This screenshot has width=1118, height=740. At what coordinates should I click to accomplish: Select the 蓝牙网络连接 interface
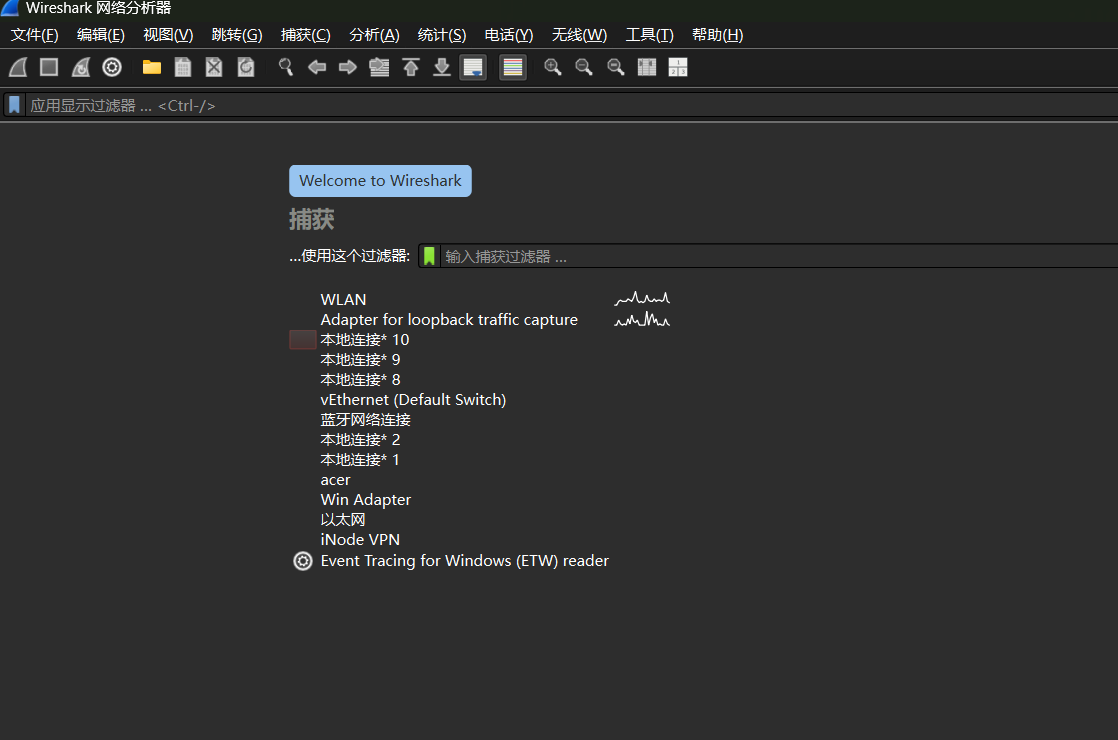tap(365, 419)
